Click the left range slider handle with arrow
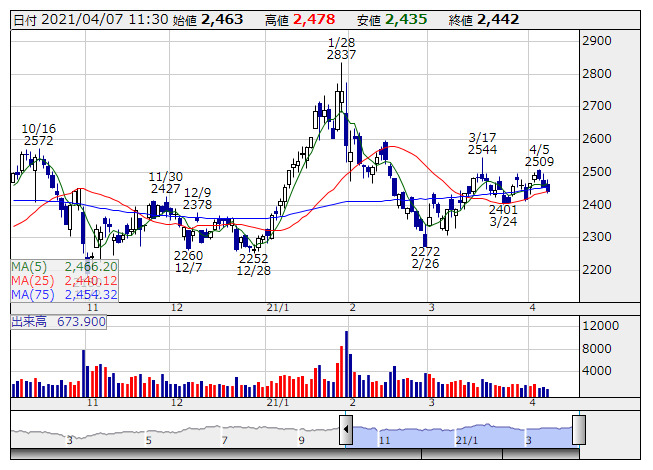 pos(346,430)
